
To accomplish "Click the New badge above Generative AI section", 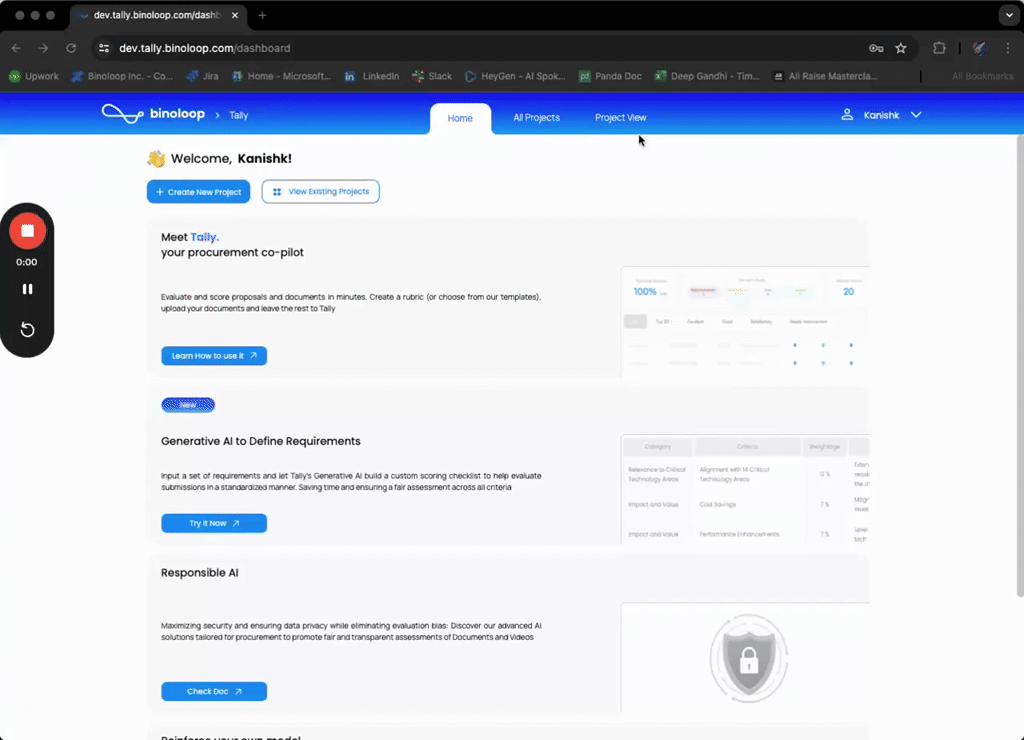I will pos(188,405).
